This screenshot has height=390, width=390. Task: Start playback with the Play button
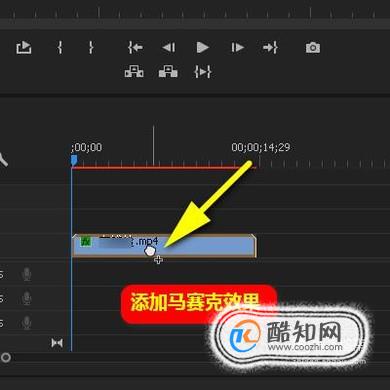[x=202, y=48]
